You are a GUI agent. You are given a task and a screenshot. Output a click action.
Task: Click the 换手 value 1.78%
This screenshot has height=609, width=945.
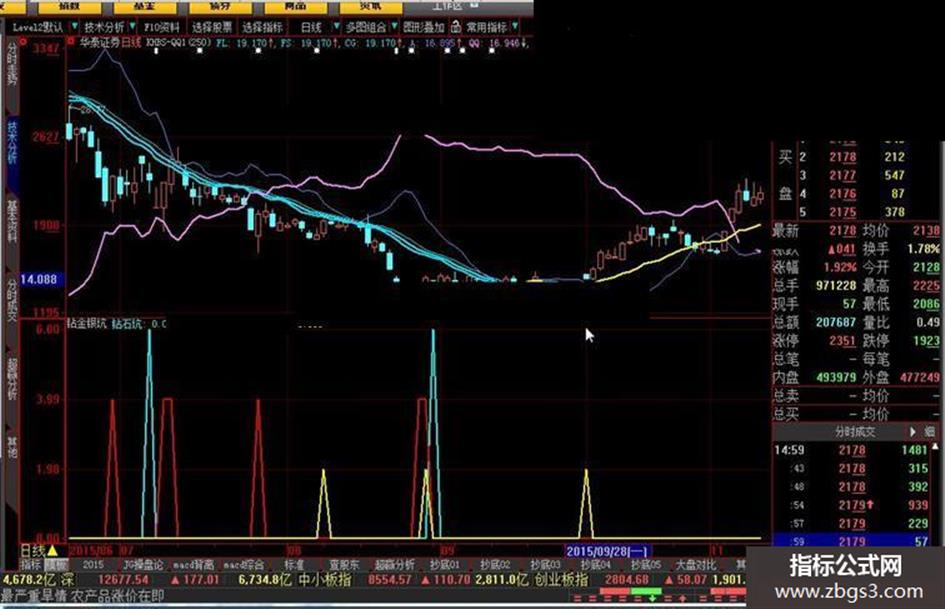click(923, 248)
